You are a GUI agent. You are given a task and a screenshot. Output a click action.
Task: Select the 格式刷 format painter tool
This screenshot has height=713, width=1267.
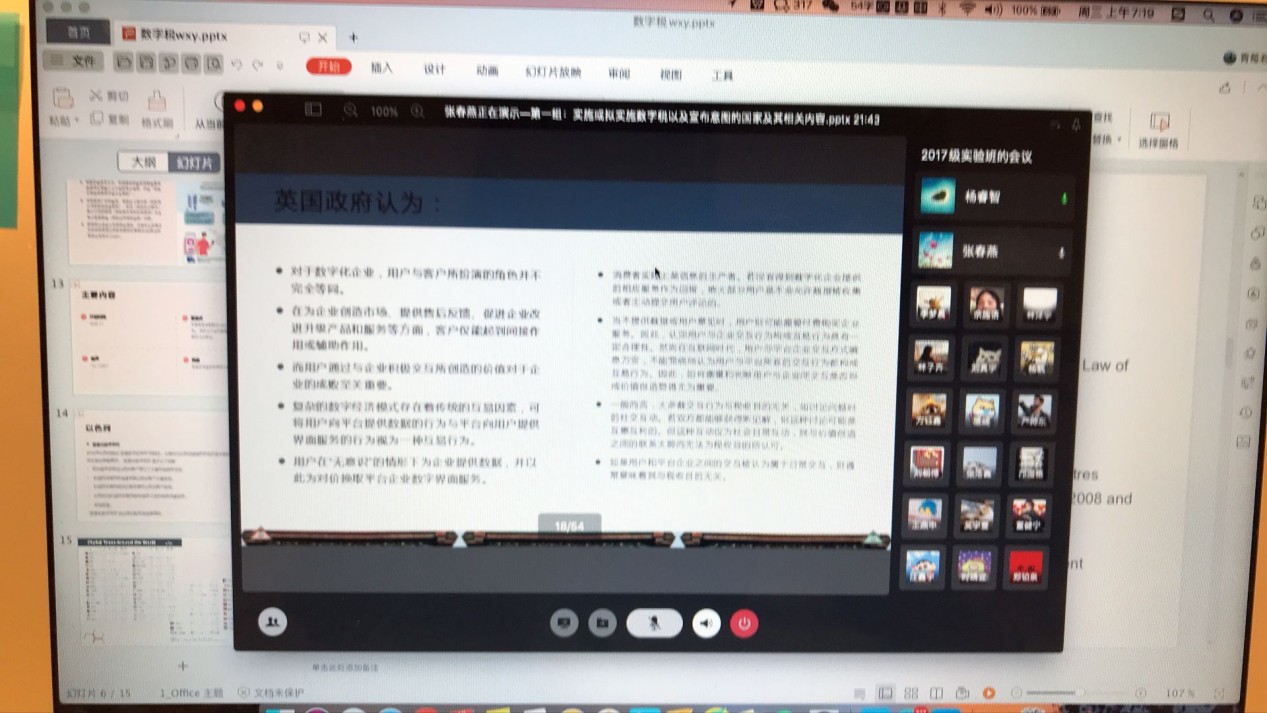coord(157,103)
